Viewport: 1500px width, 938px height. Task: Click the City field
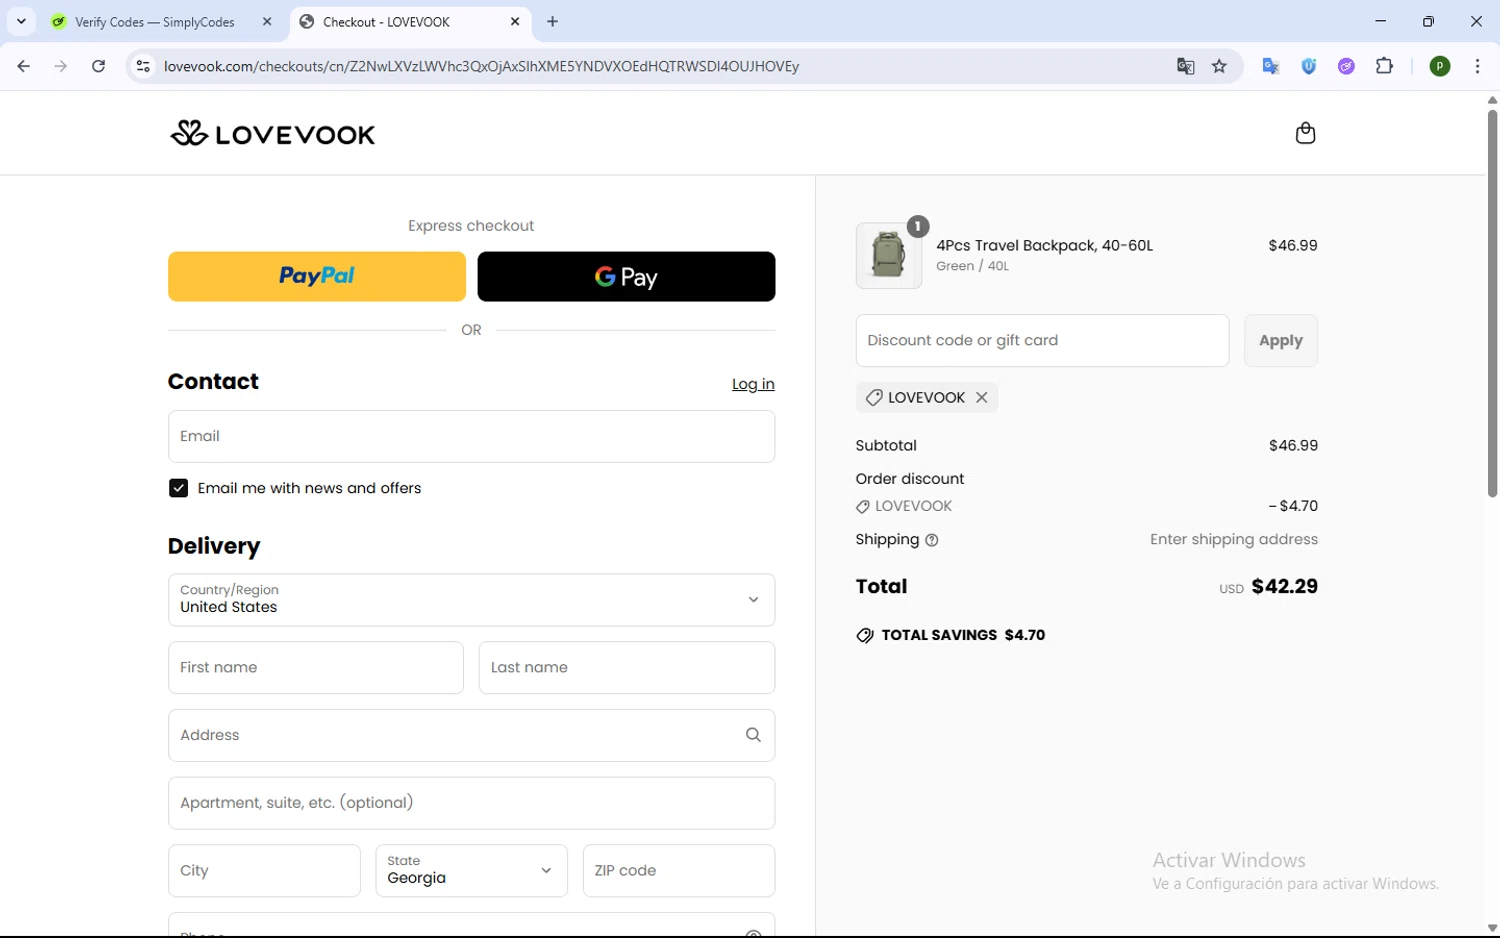click(264, 871)
